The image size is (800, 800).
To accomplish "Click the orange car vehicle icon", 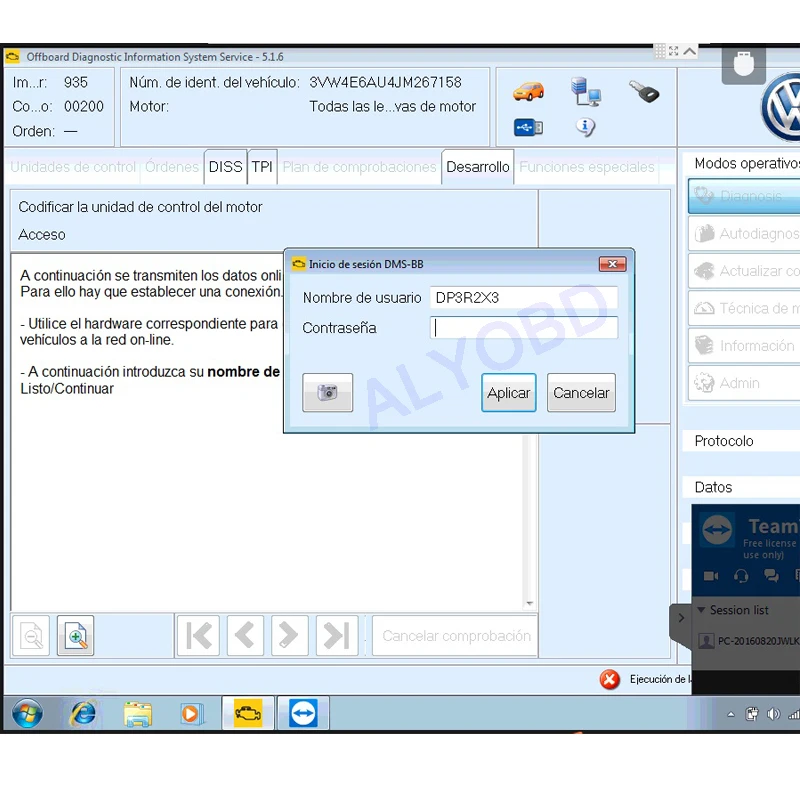I will point(528,92).
